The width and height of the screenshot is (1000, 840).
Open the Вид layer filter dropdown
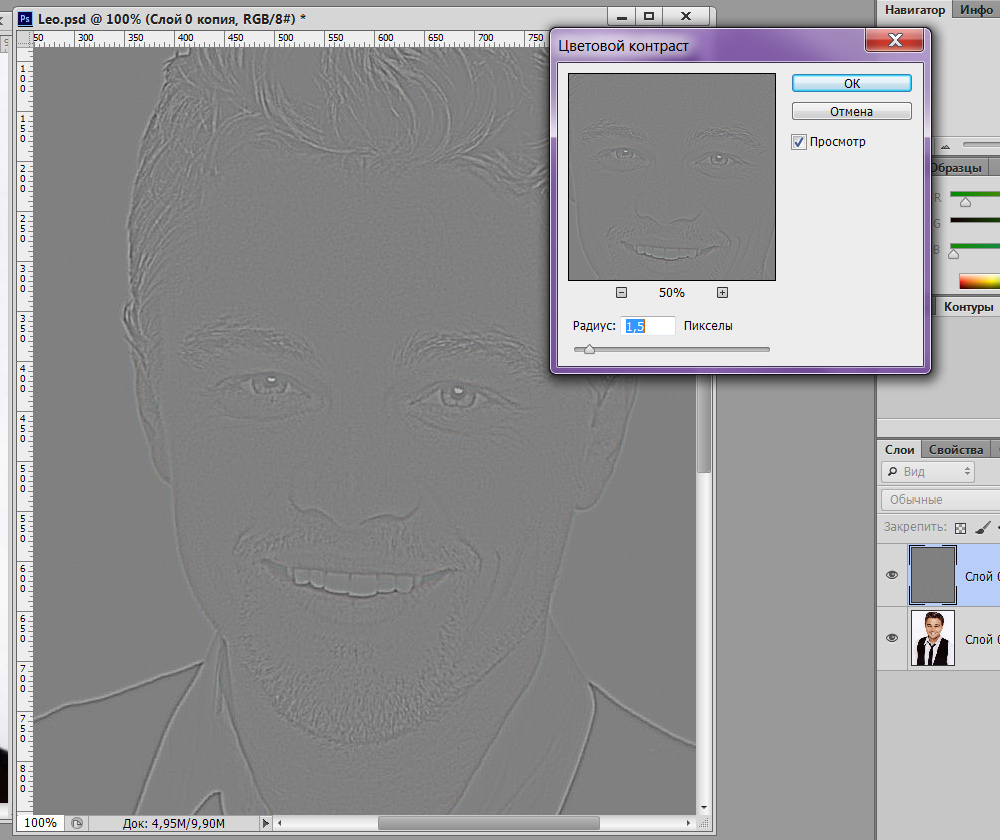[928, 471]
